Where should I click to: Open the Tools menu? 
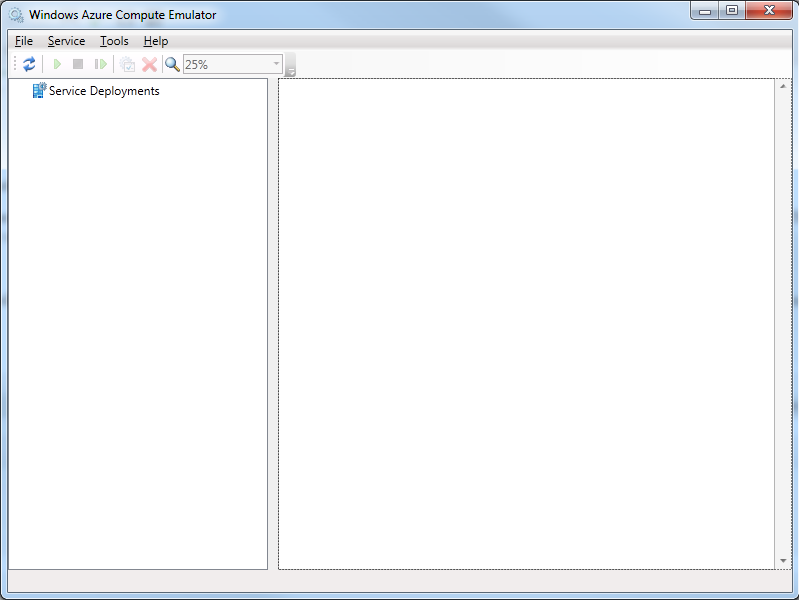coord(114,41)
